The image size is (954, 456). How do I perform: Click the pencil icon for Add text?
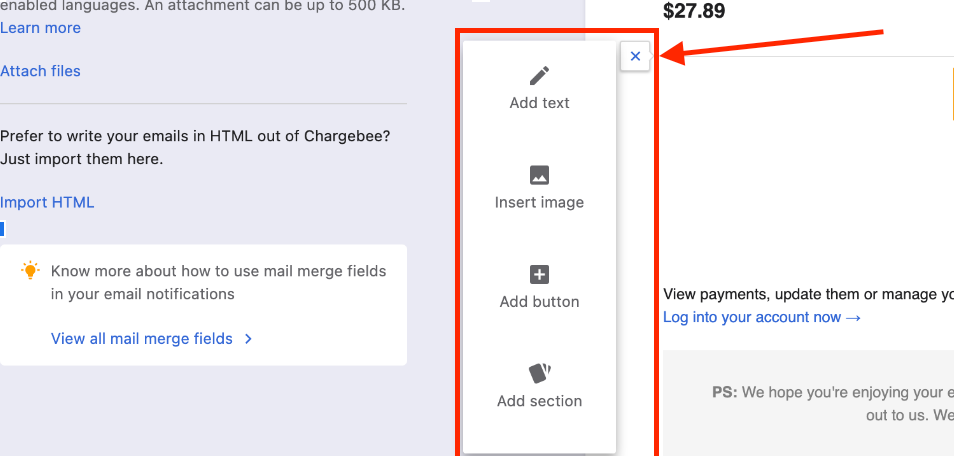click(x=539, y=76)
